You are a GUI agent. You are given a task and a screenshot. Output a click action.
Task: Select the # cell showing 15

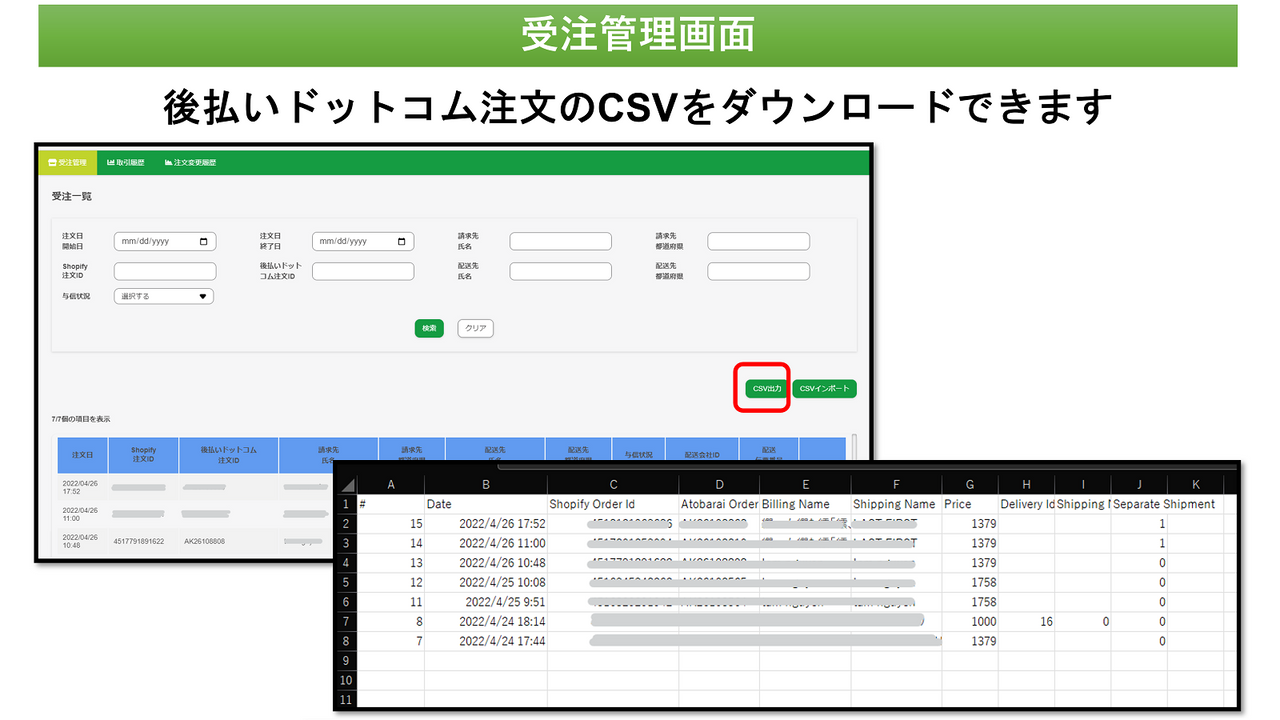tap(391, 524)
